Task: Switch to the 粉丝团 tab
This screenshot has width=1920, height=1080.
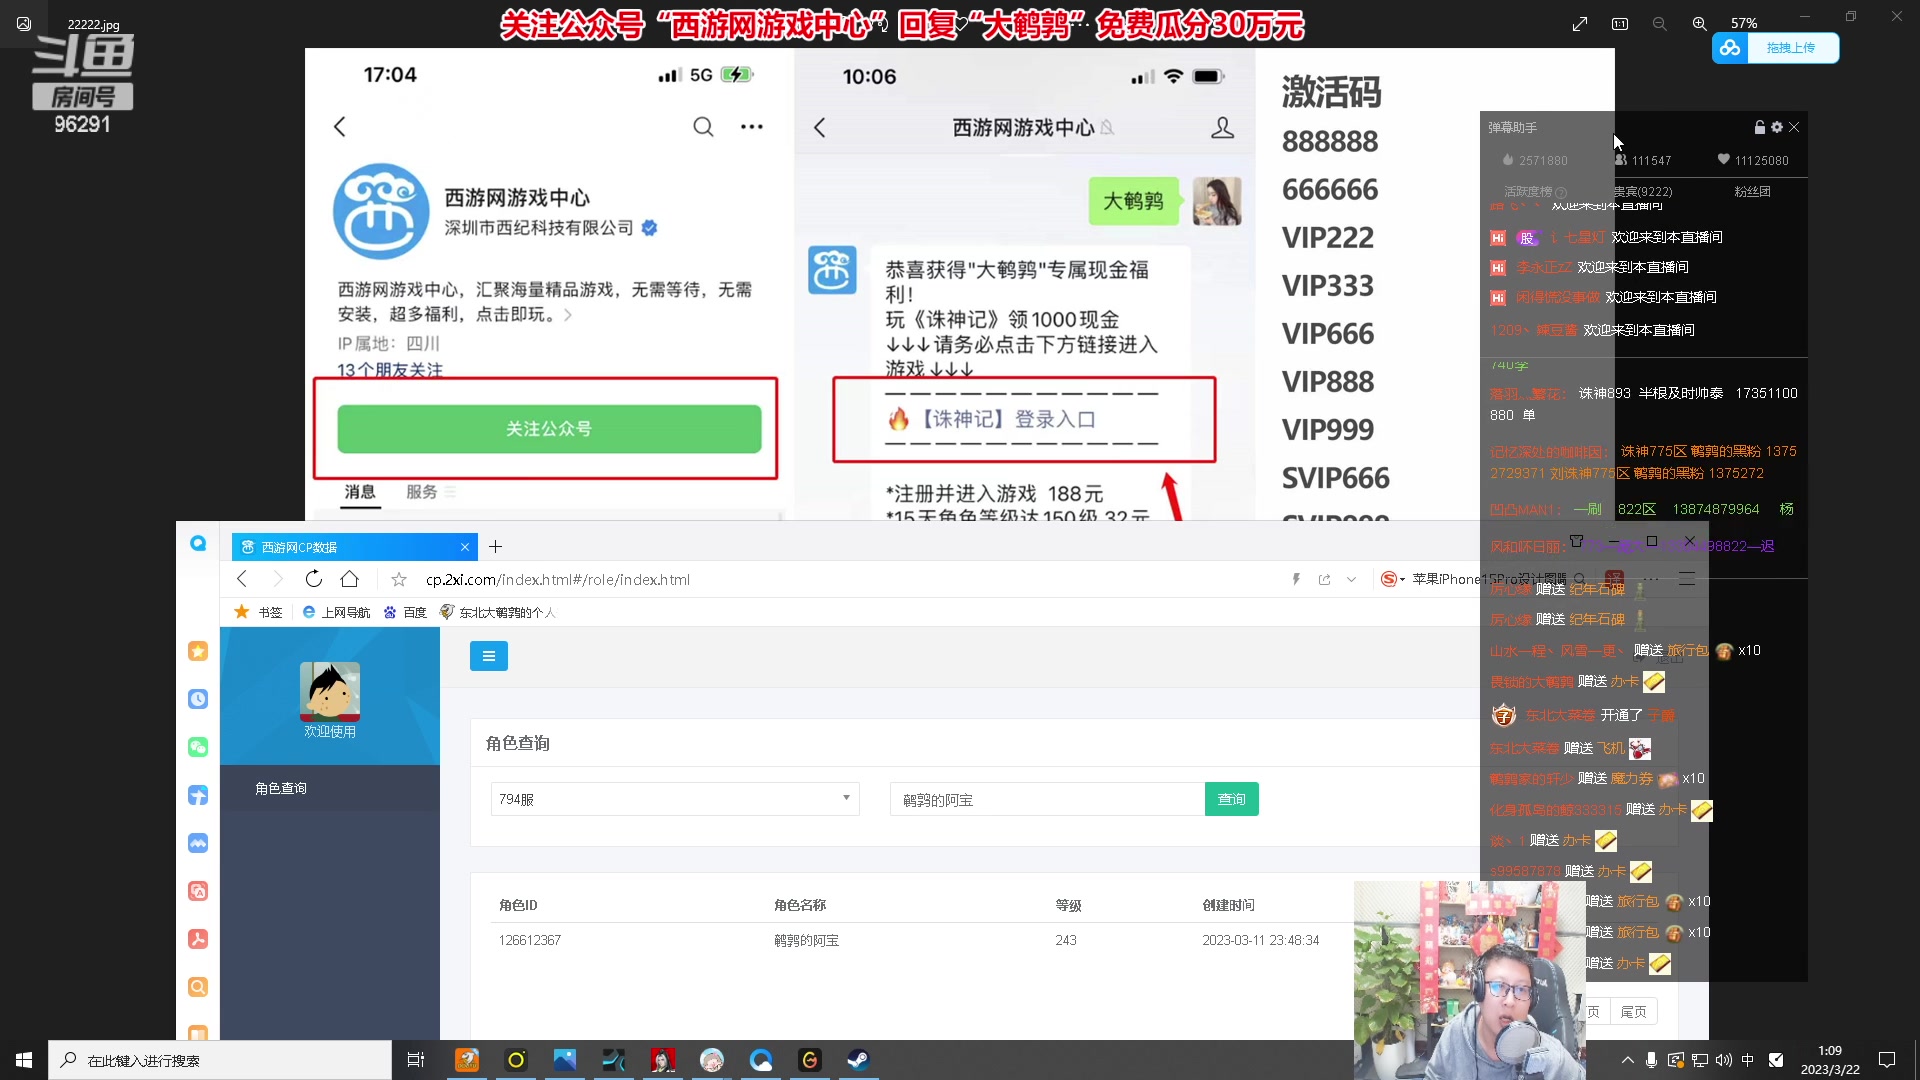Action: point(1752,192)
